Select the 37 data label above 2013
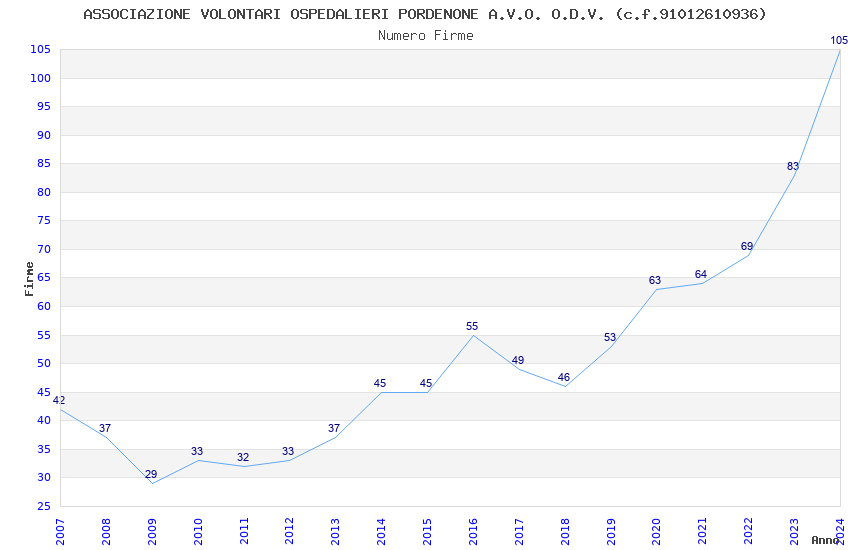 coord(334,429)
